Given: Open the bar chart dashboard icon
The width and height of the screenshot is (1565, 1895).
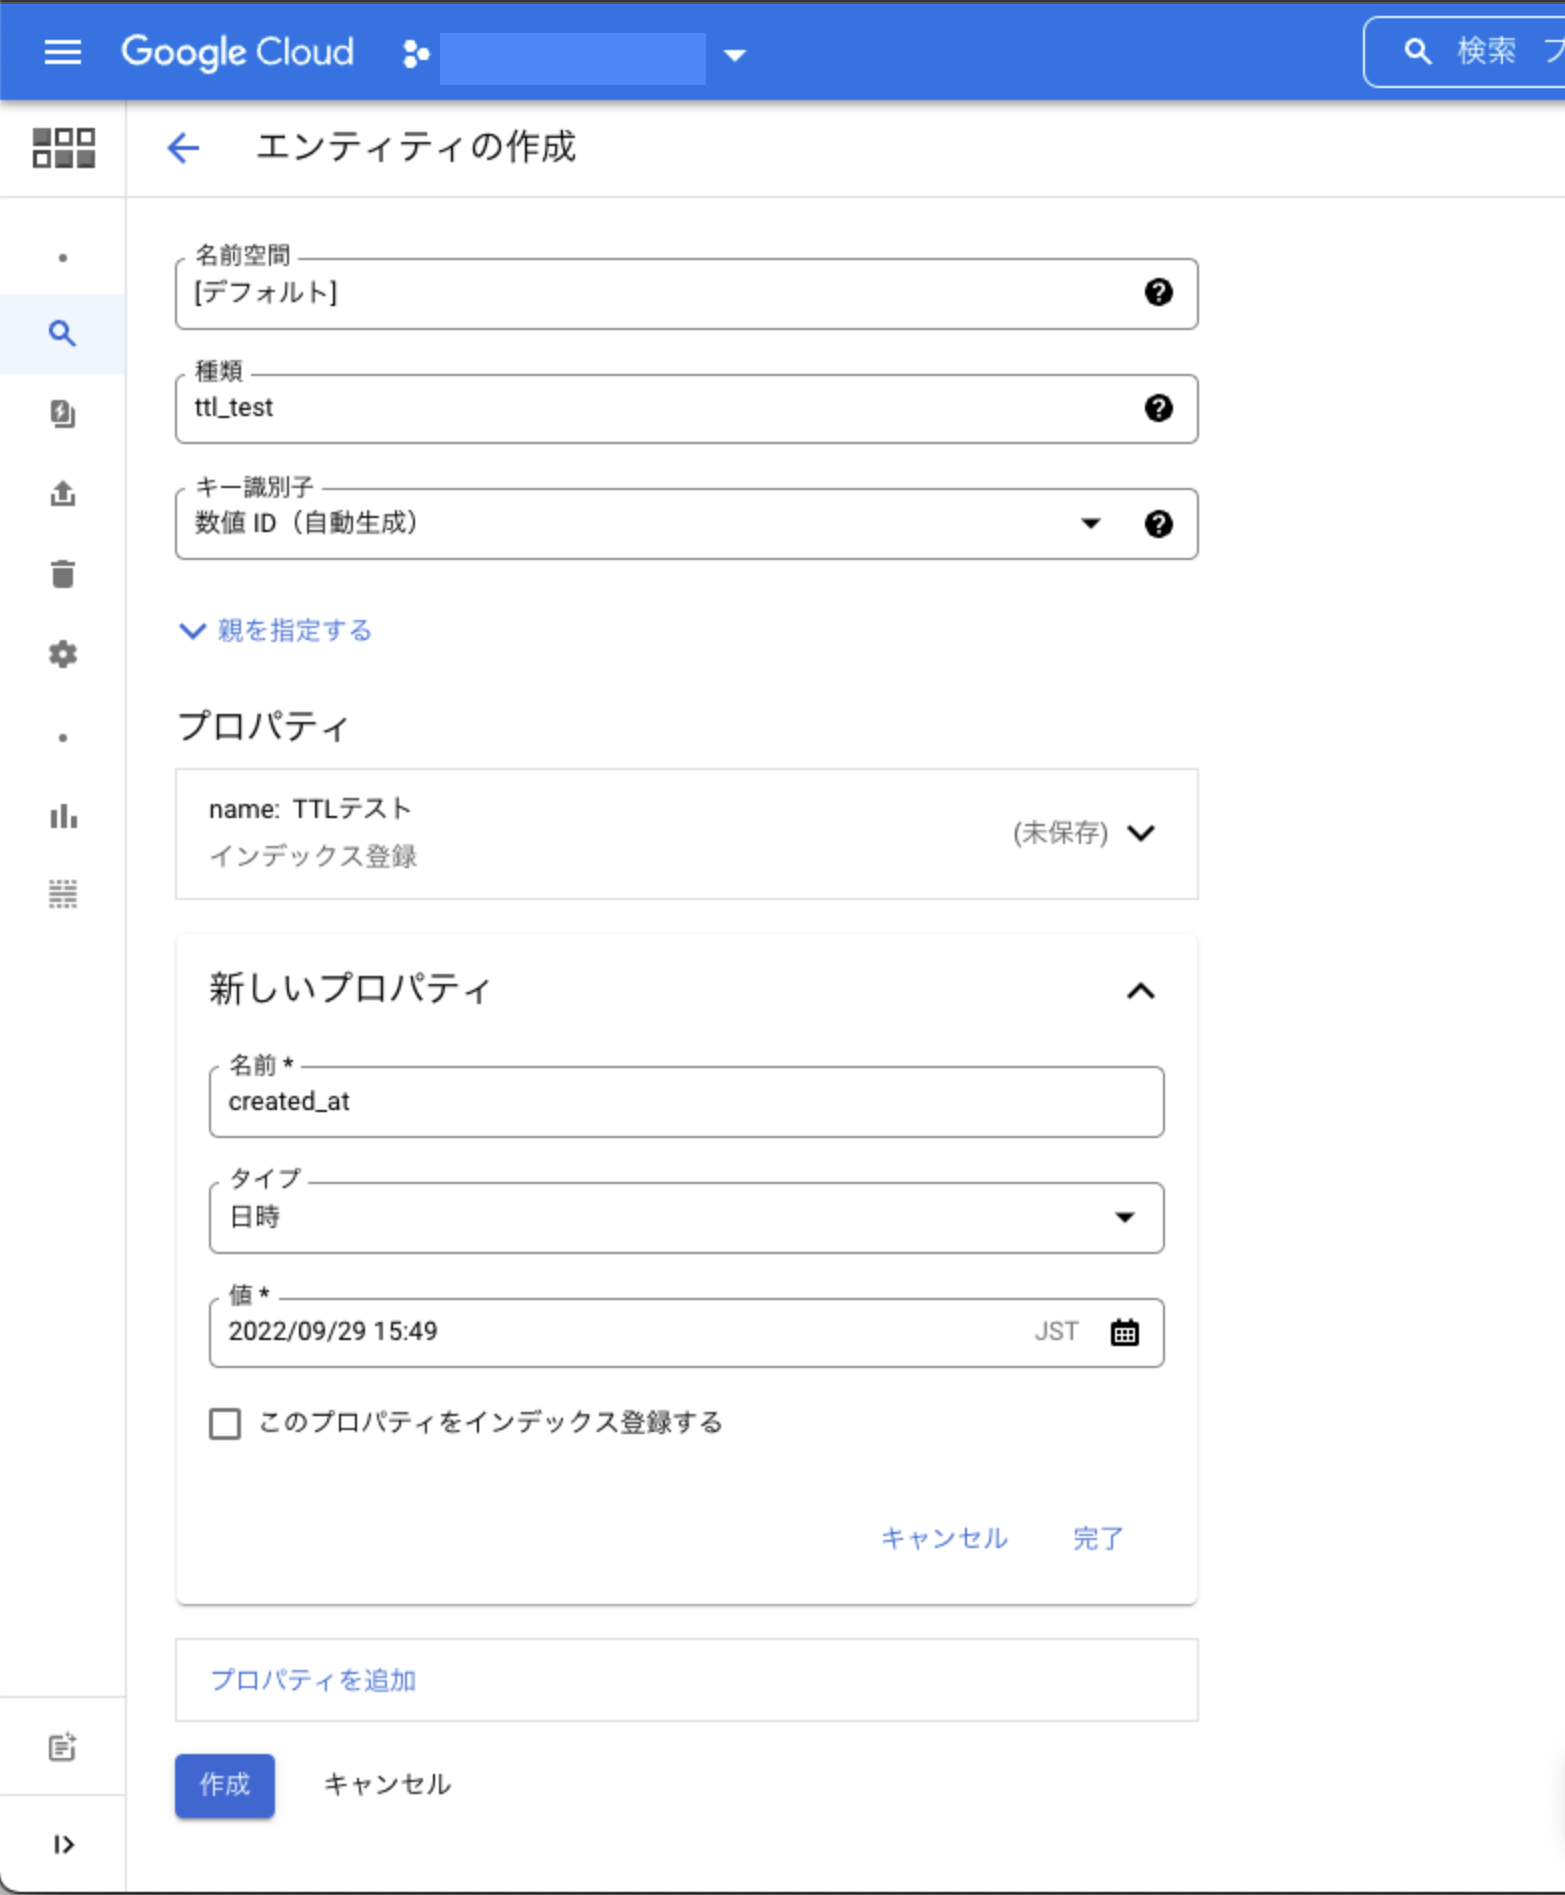Looking at the screenshot, I should (x=62, y=817).
